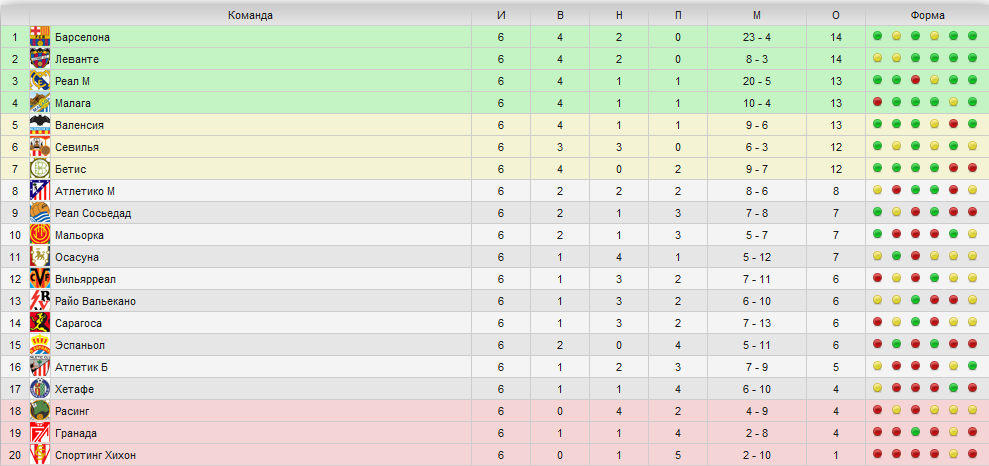Click the Valencia bat logo icon

(40, 125)
